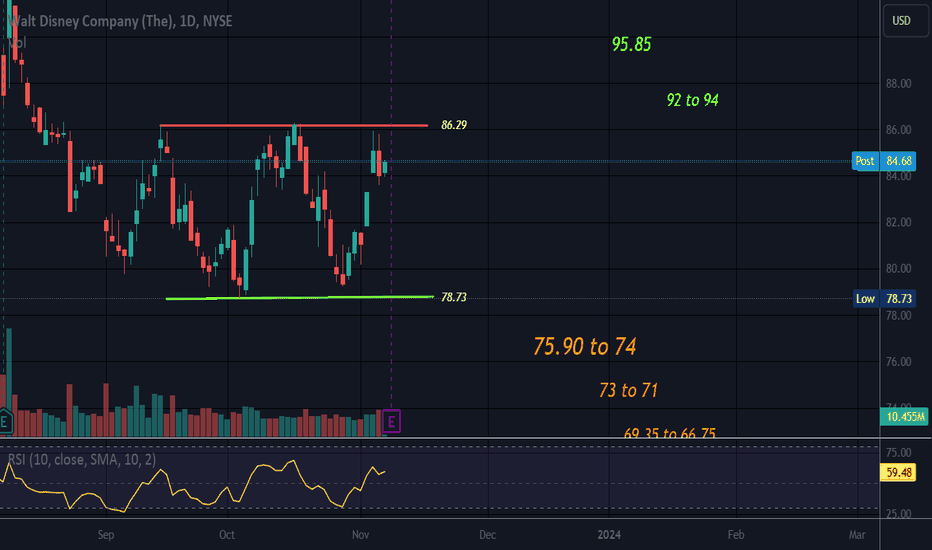Open the USD currency selector
The image size is (932, 550).
point(905,21)
